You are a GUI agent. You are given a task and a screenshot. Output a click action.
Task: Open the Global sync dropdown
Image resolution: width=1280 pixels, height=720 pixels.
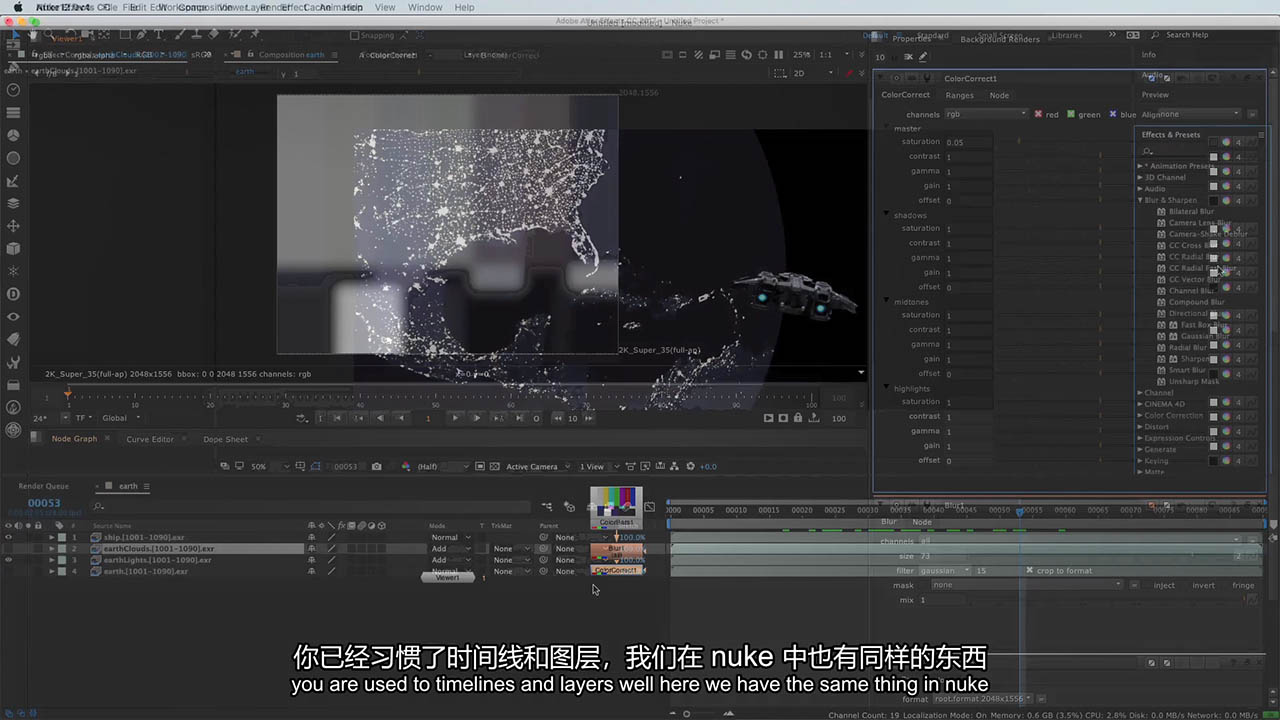tap(121, 418)
